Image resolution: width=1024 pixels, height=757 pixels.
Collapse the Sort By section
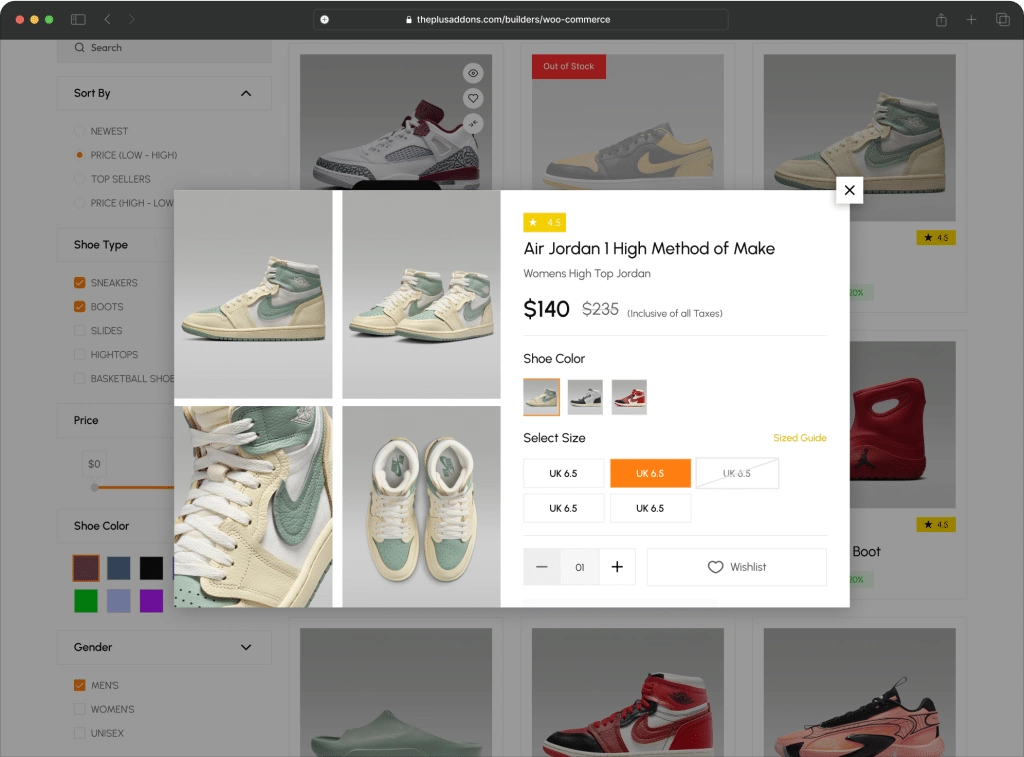point(246,92)
